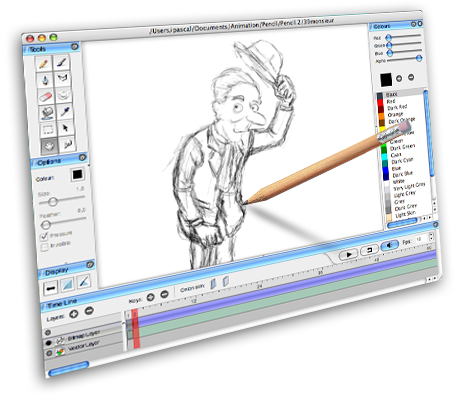Increase Fps using the stepper arrows
Viewport: 468px width, 397px height.
pyautogui.click(x=431, y=235)
